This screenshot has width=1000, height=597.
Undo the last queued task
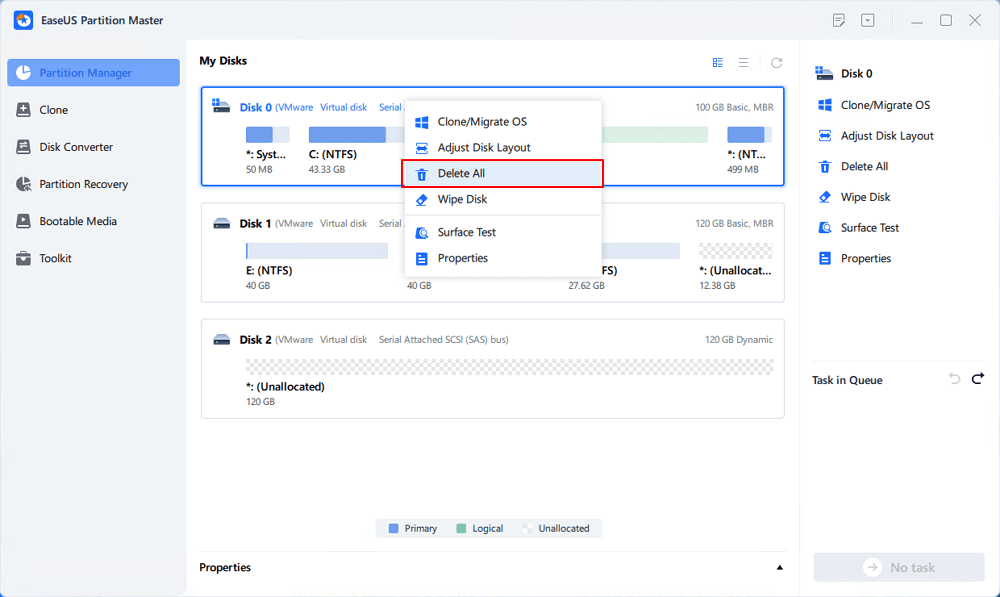point(954,379)
